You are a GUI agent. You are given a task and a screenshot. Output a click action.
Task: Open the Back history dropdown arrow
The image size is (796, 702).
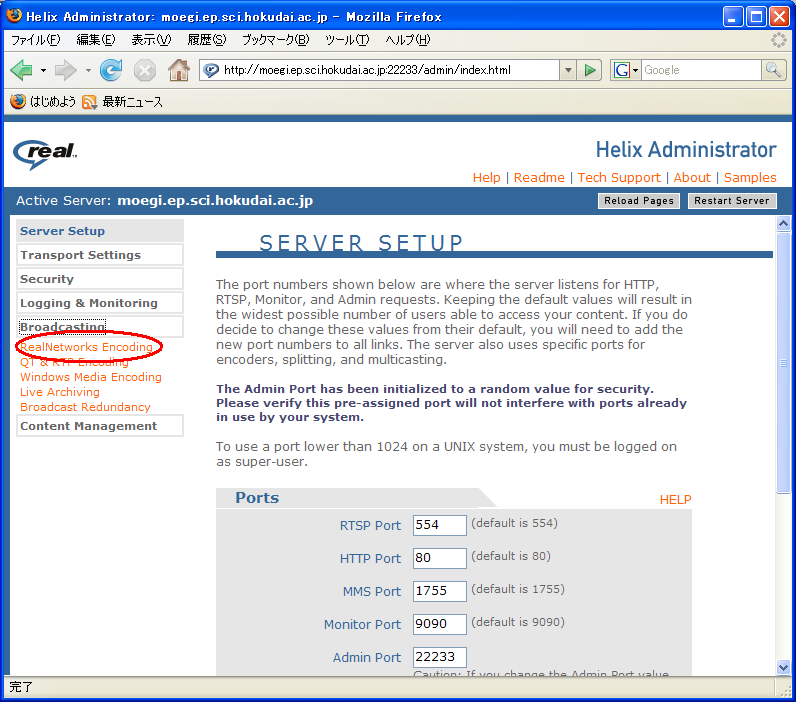click(x=44, y=71)
